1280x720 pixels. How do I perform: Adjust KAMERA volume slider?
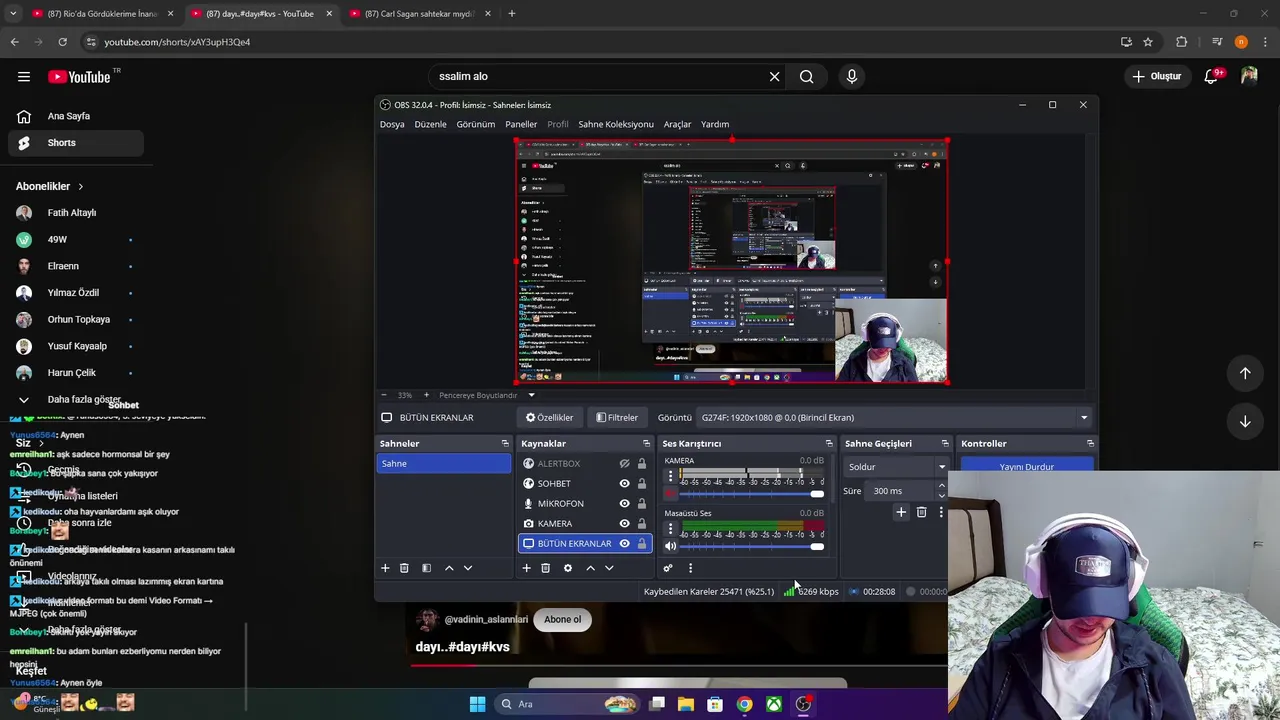pyautogui.click(x=752, y=494)
